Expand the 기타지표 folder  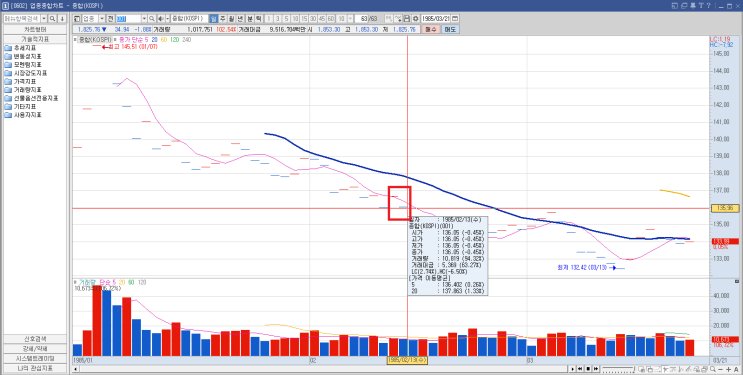20,107
